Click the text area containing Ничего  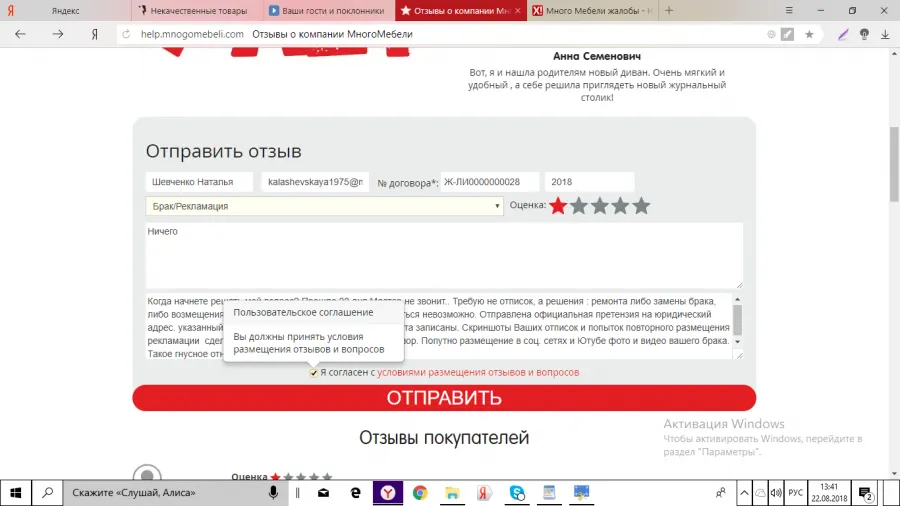click(x=444, y=256)
